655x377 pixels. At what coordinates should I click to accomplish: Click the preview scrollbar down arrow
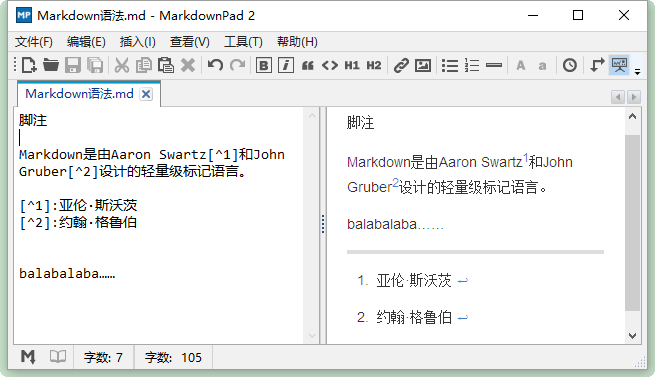click(x=632, y=336)
